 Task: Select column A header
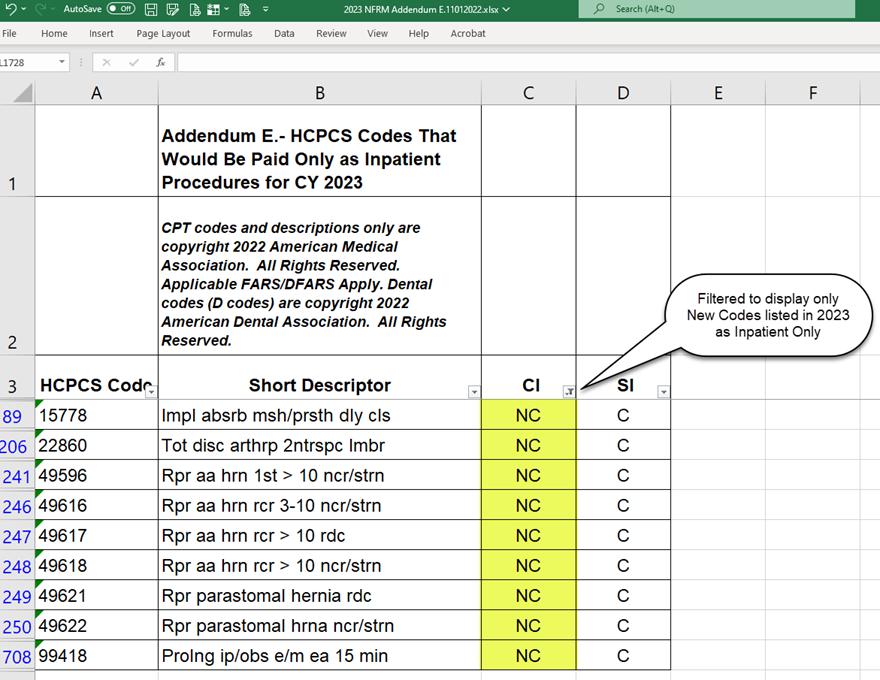[x=97, y=93]
